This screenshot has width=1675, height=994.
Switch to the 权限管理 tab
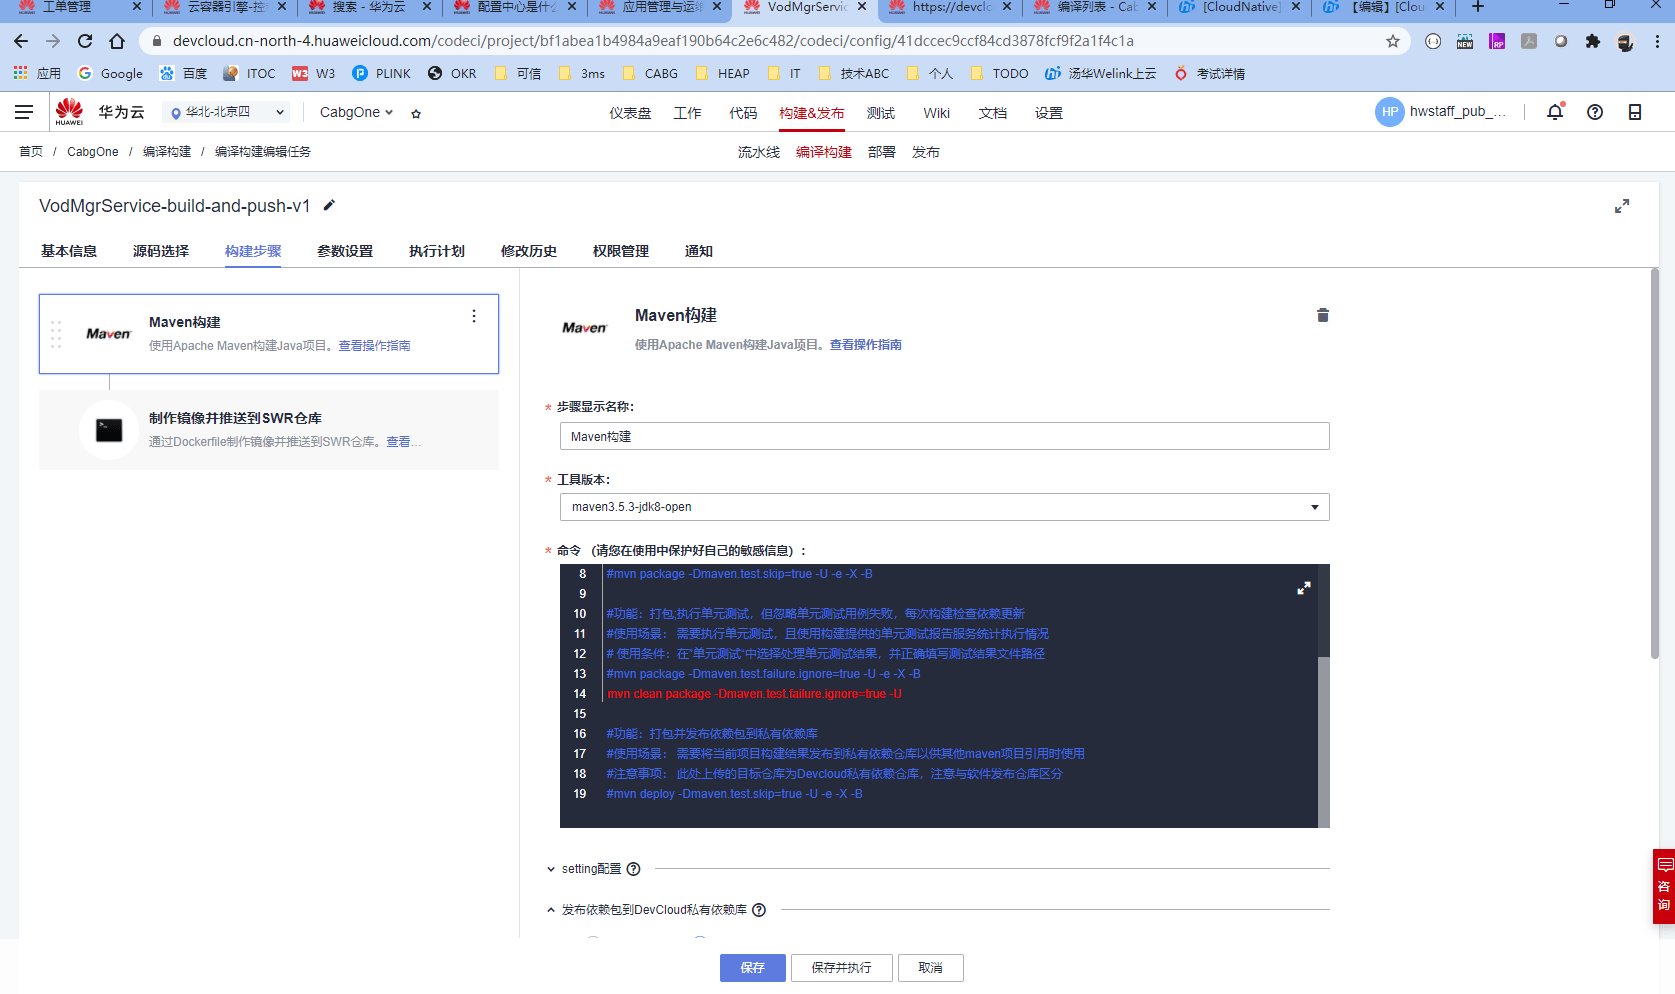click(x=621, y=251)
